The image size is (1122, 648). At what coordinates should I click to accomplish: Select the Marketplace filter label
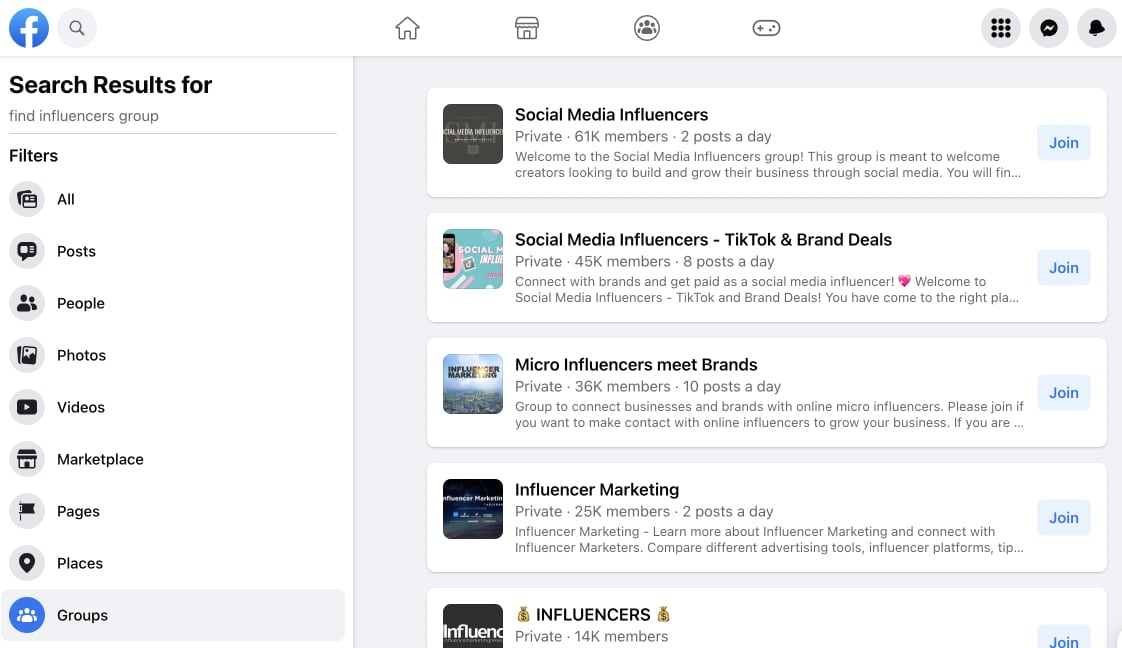coord(100,460)
